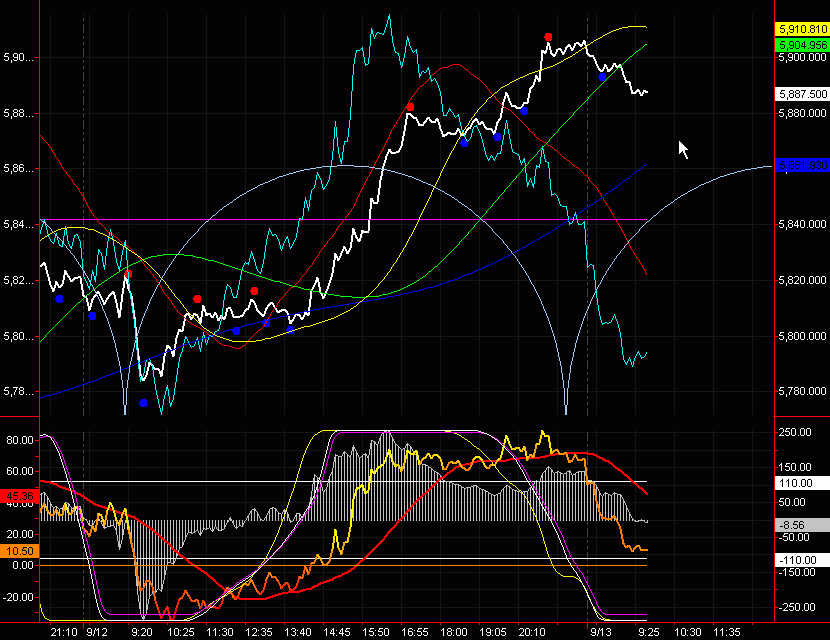The width and height of the screenshot is (830, 640).
Task: Click the -250.00 indicator scale value
Action: point(797,607)
